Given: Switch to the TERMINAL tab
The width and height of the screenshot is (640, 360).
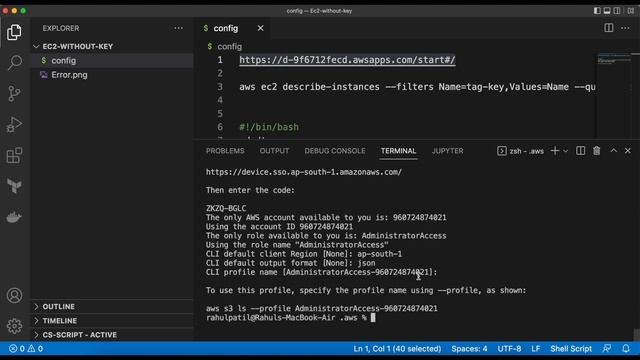Looking at the screenshot, I should (x=398, y=151).
